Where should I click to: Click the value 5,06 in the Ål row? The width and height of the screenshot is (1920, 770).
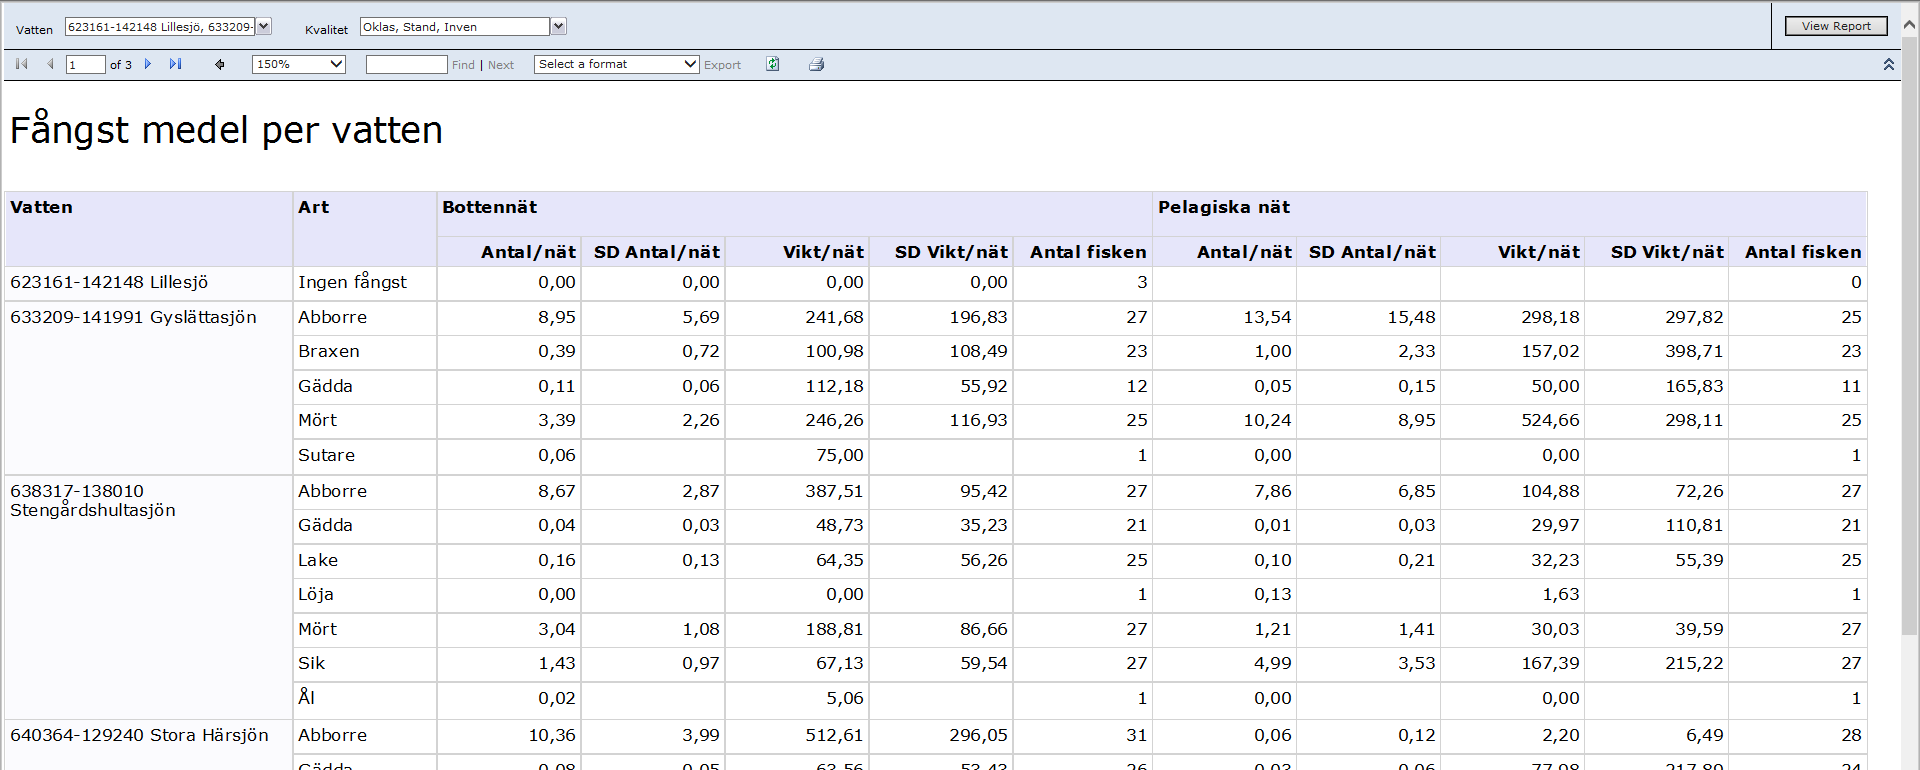844,698
